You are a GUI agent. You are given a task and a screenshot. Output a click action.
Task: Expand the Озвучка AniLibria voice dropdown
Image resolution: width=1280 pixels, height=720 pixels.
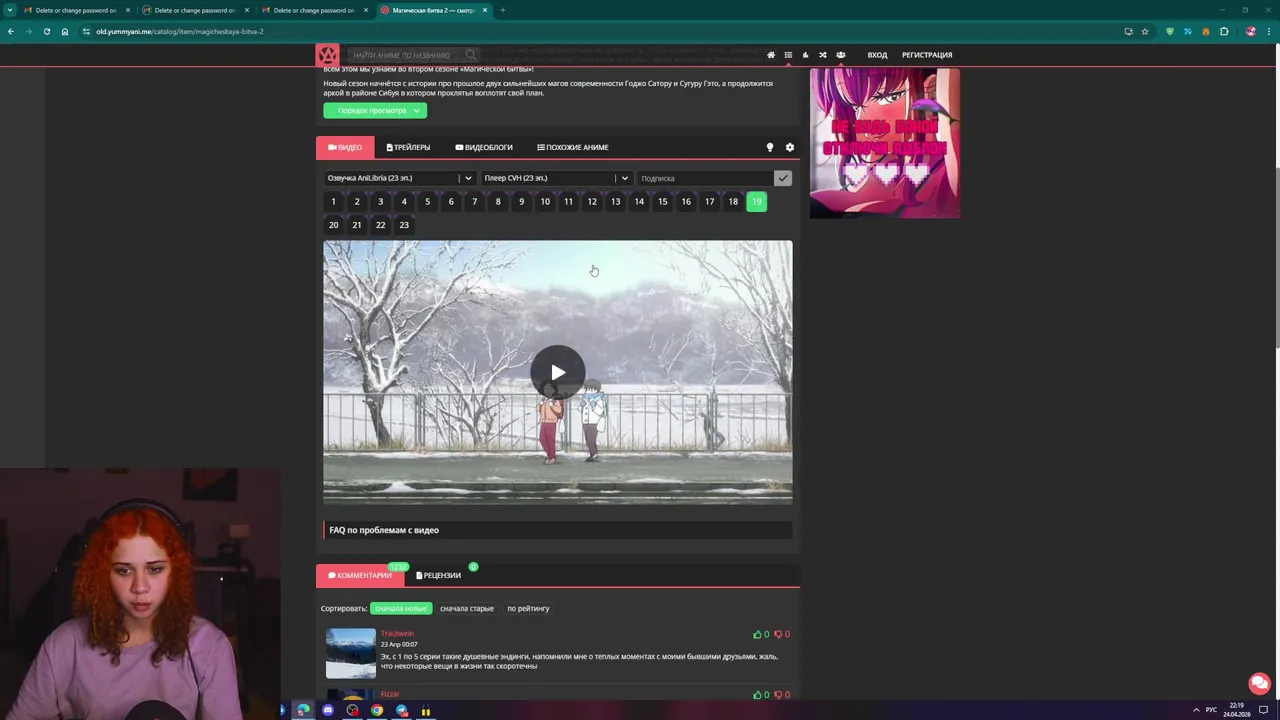coord(399,178)
